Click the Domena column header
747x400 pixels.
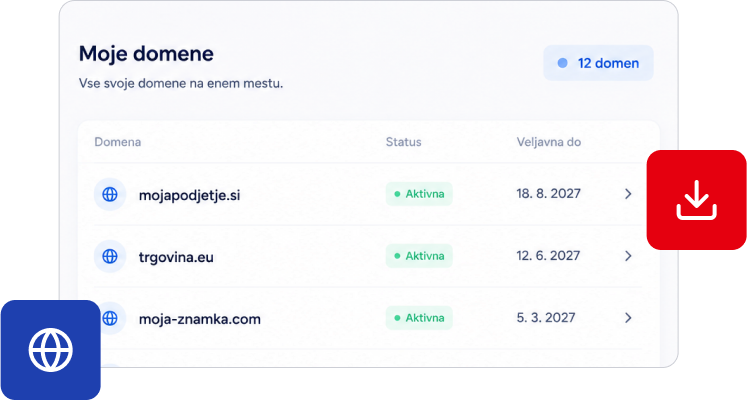point(118,142)
